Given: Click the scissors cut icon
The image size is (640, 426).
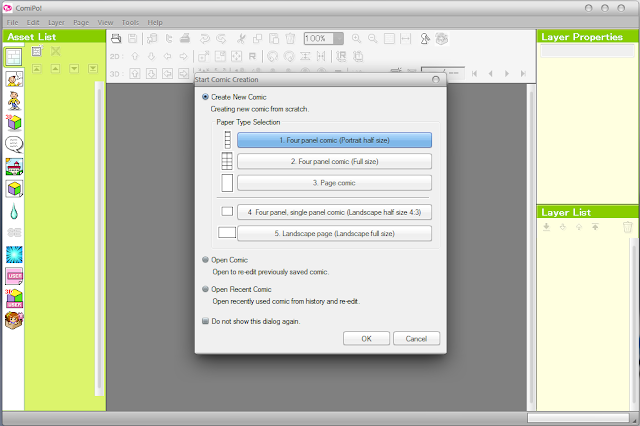Looking at the screenshot, I should 241,38.
